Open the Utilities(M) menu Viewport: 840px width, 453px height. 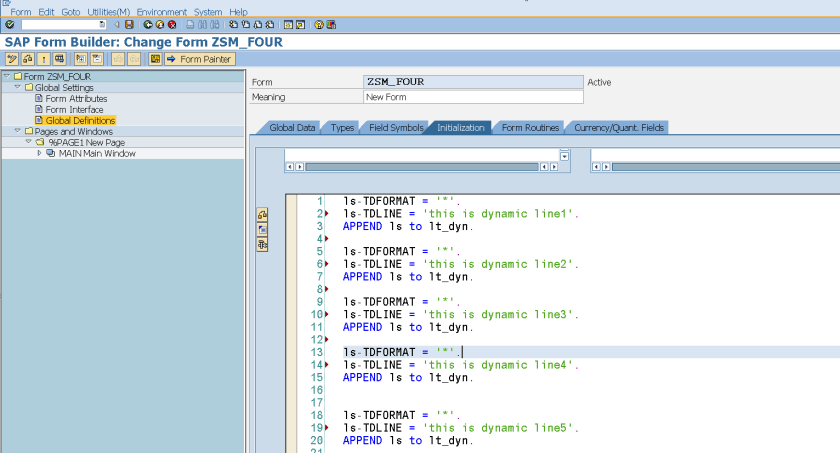pos(108,11)
